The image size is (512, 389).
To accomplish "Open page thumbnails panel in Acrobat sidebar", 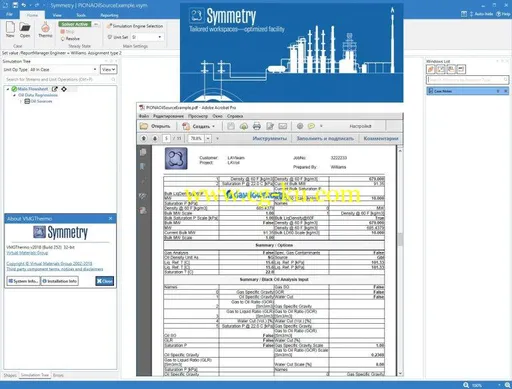I will (143, 152).
